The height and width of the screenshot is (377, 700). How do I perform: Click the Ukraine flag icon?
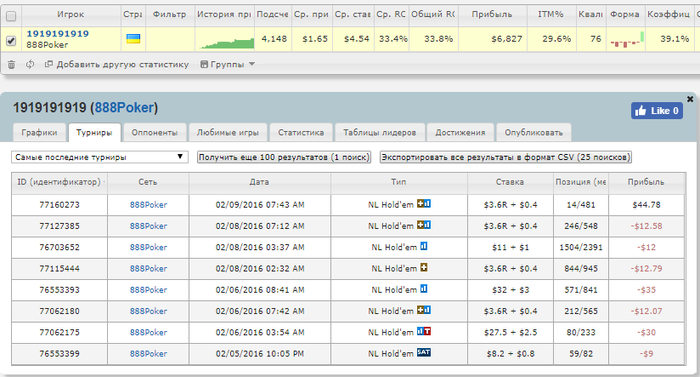point(133,39)
